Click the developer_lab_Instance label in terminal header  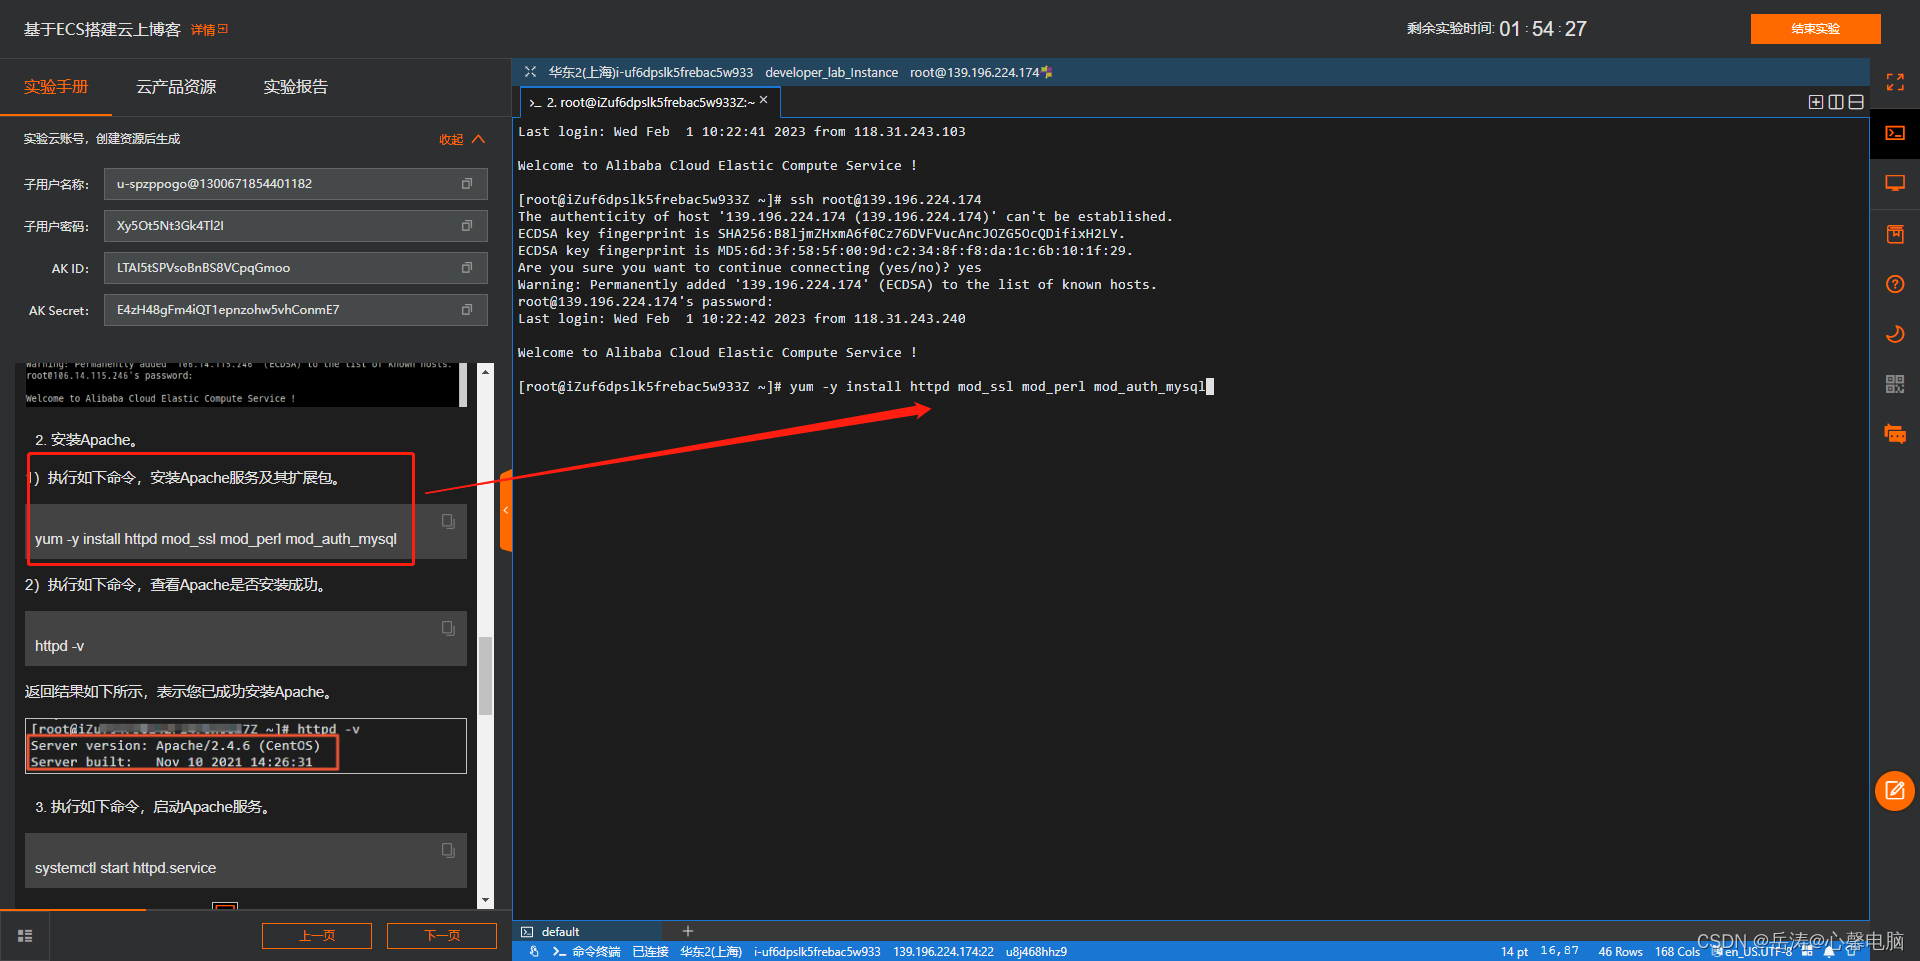point(831,72)
